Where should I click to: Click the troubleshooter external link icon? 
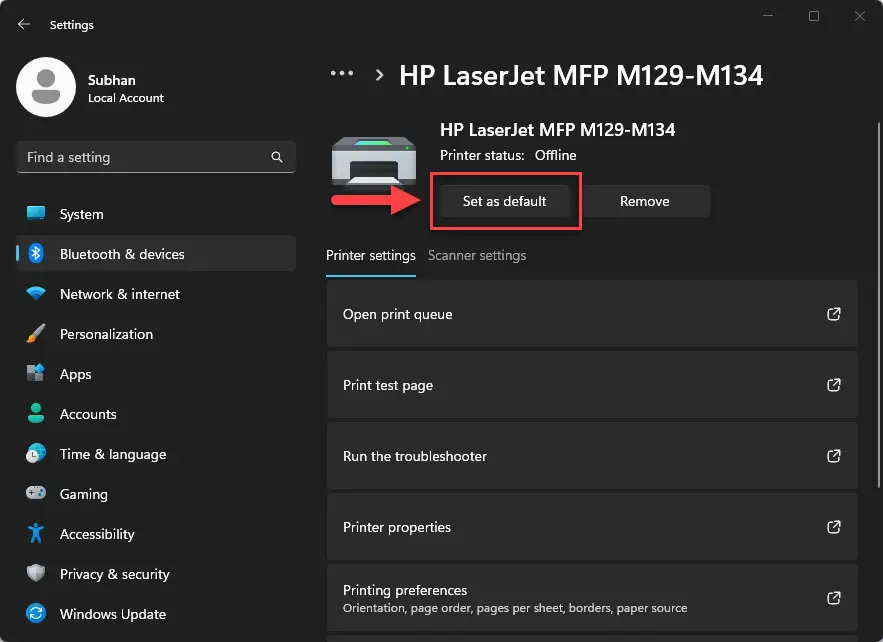coord(833,456)
